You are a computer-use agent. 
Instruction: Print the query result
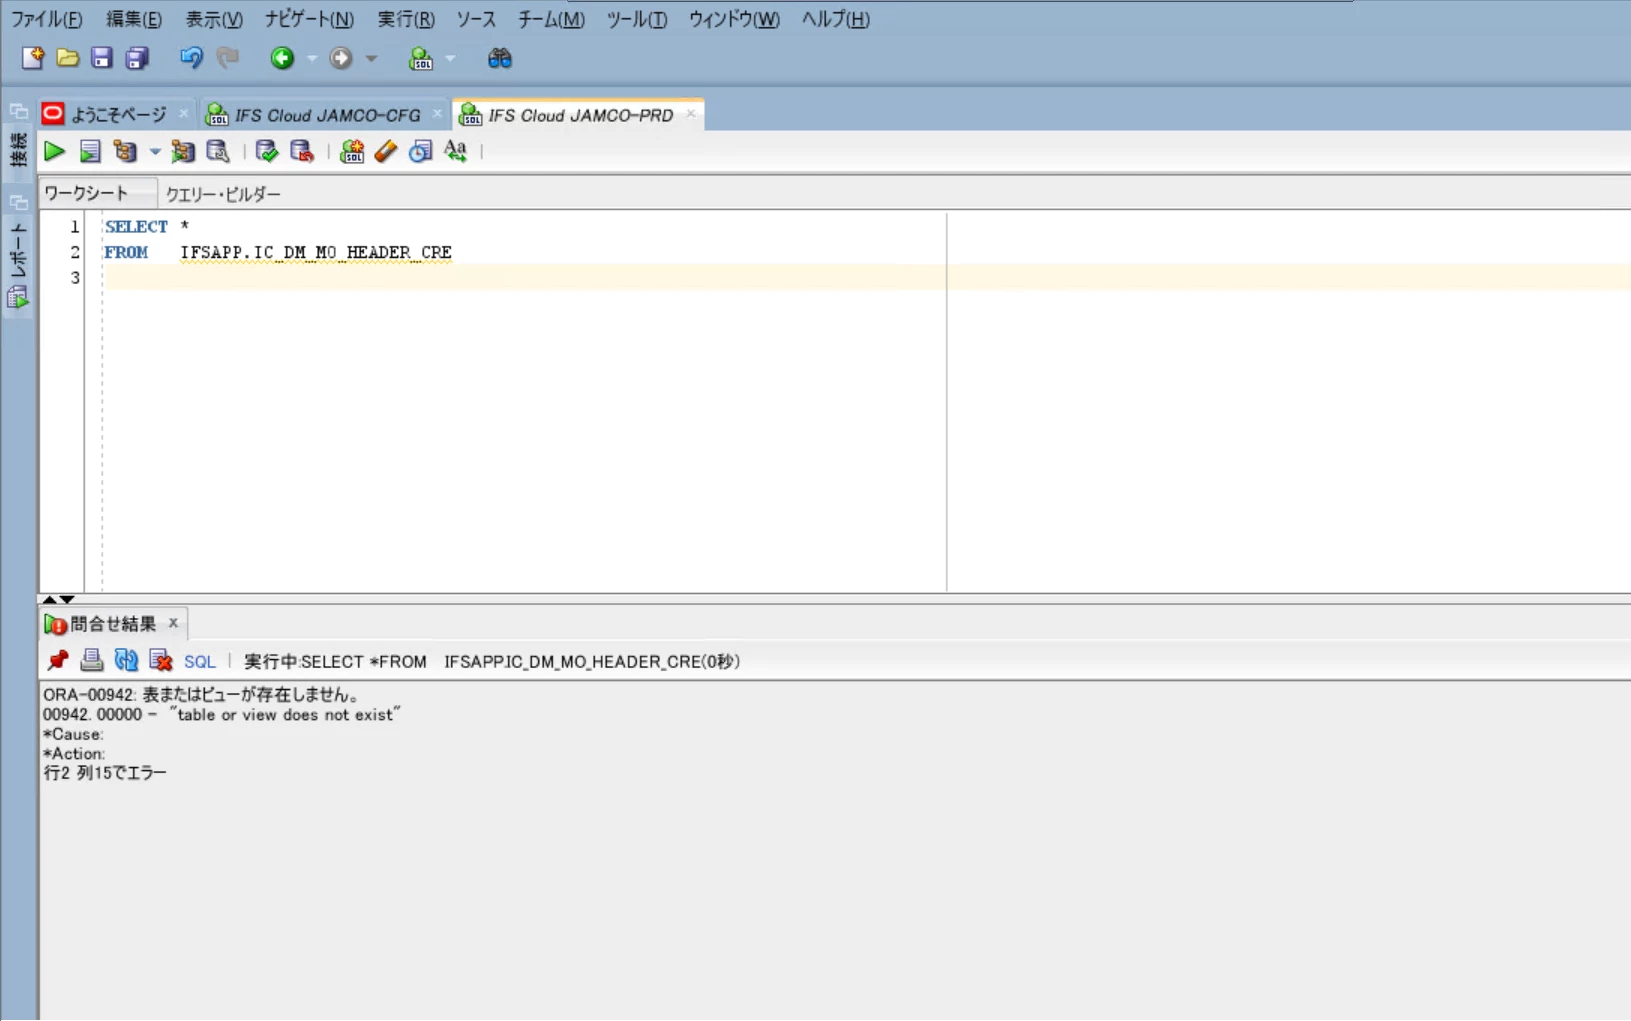tap(92, 660)
